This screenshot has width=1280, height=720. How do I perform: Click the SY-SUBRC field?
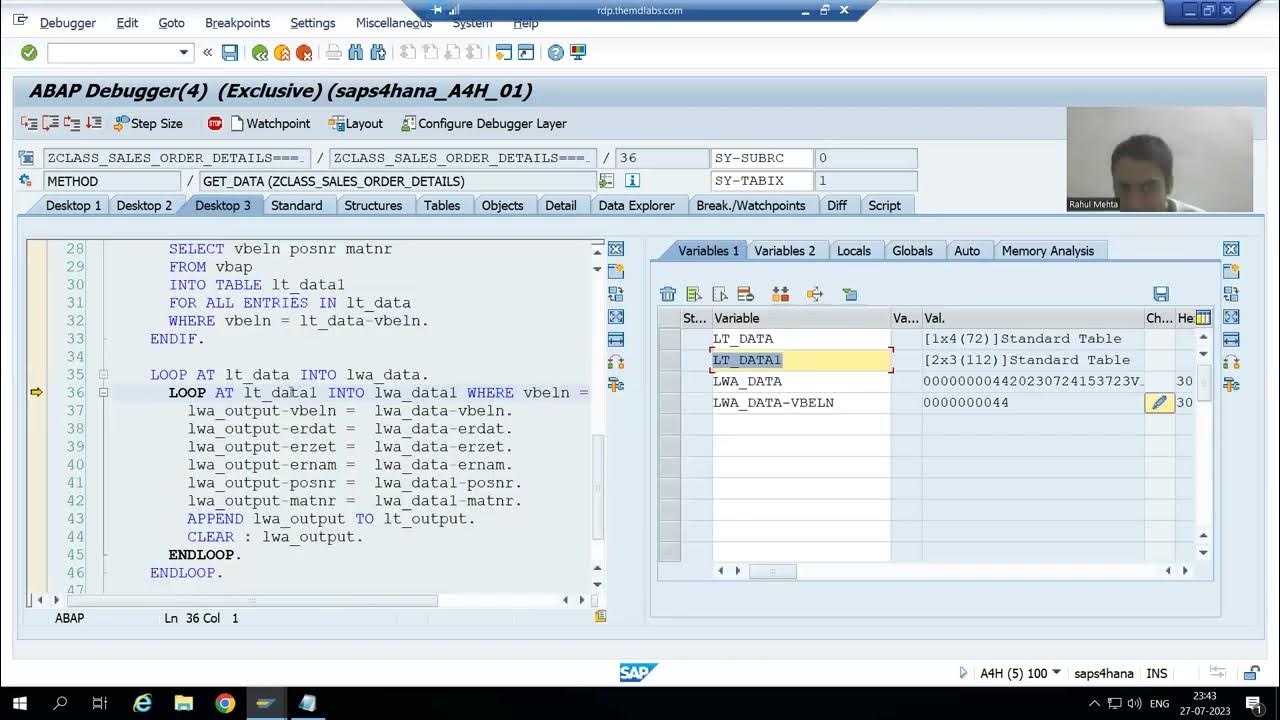click(x=764, y=158)
